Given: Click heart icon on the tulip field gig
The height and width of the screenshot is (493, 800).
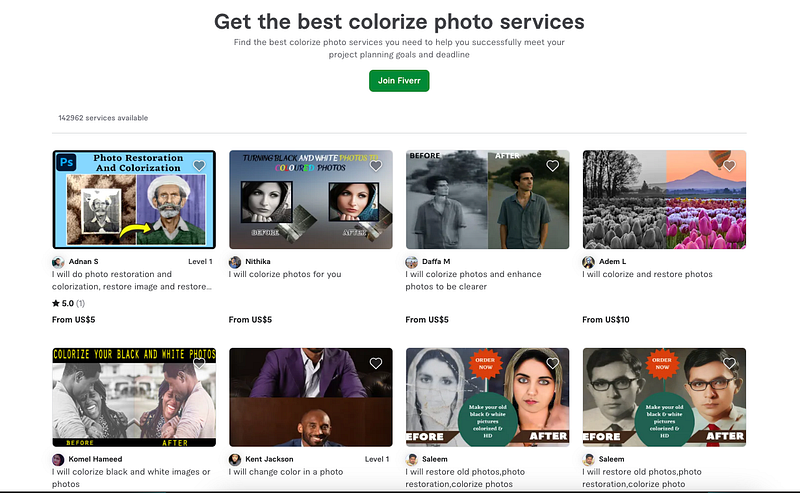Looking at the screenshot, I should tap(729, 166).
